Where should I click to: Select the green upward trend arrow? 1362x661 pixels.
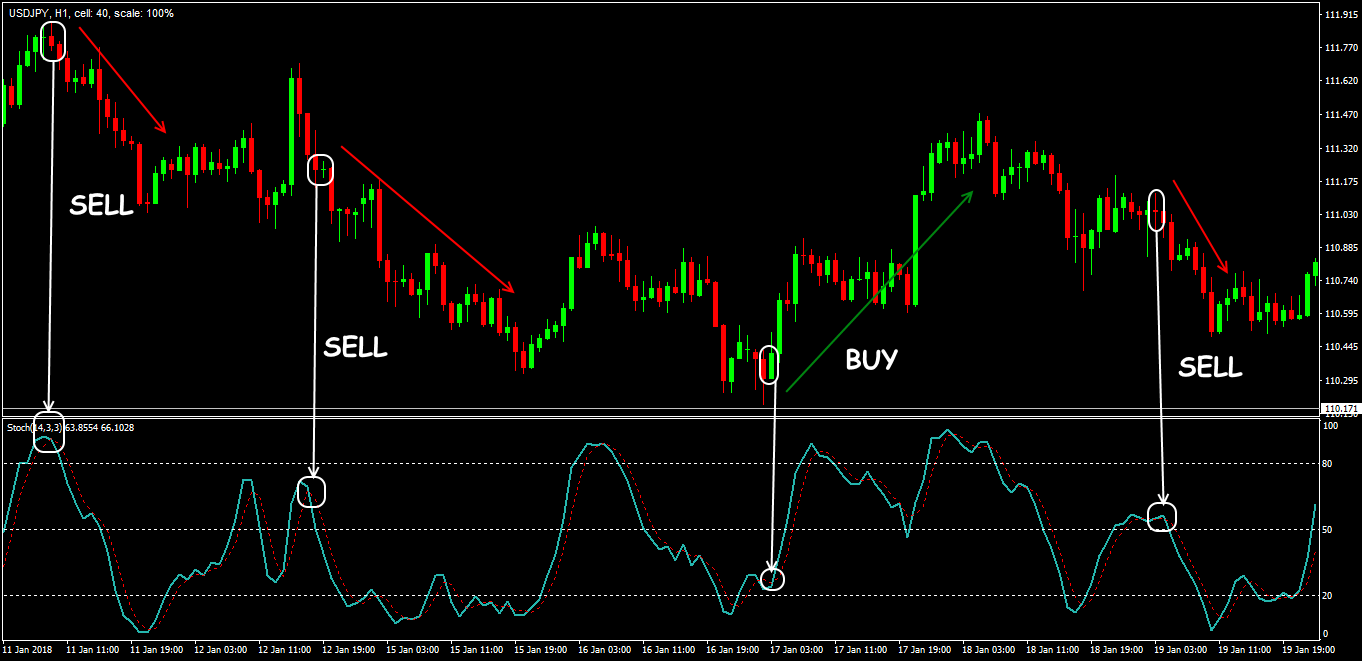[878, 292]
